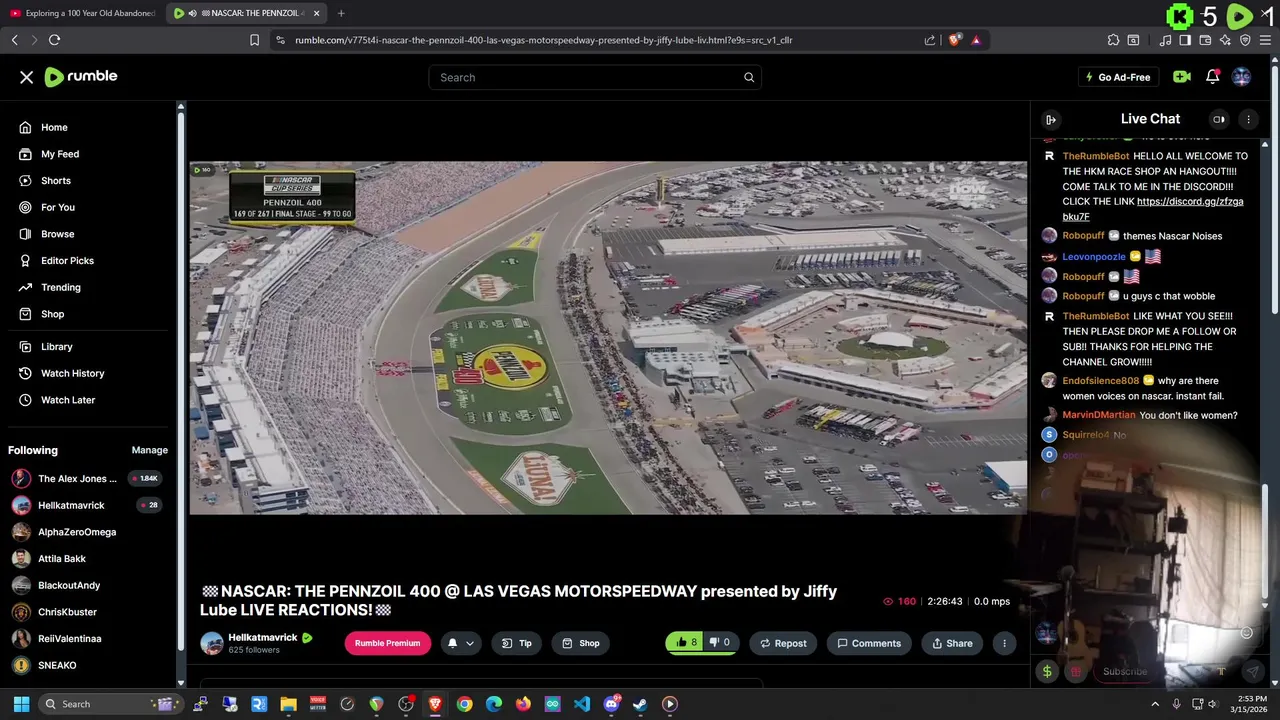Open browser extensions puzzle icon
The width and height of the screenshot is (1280, 720).
pyautogui.click(x=1113, y=40)
